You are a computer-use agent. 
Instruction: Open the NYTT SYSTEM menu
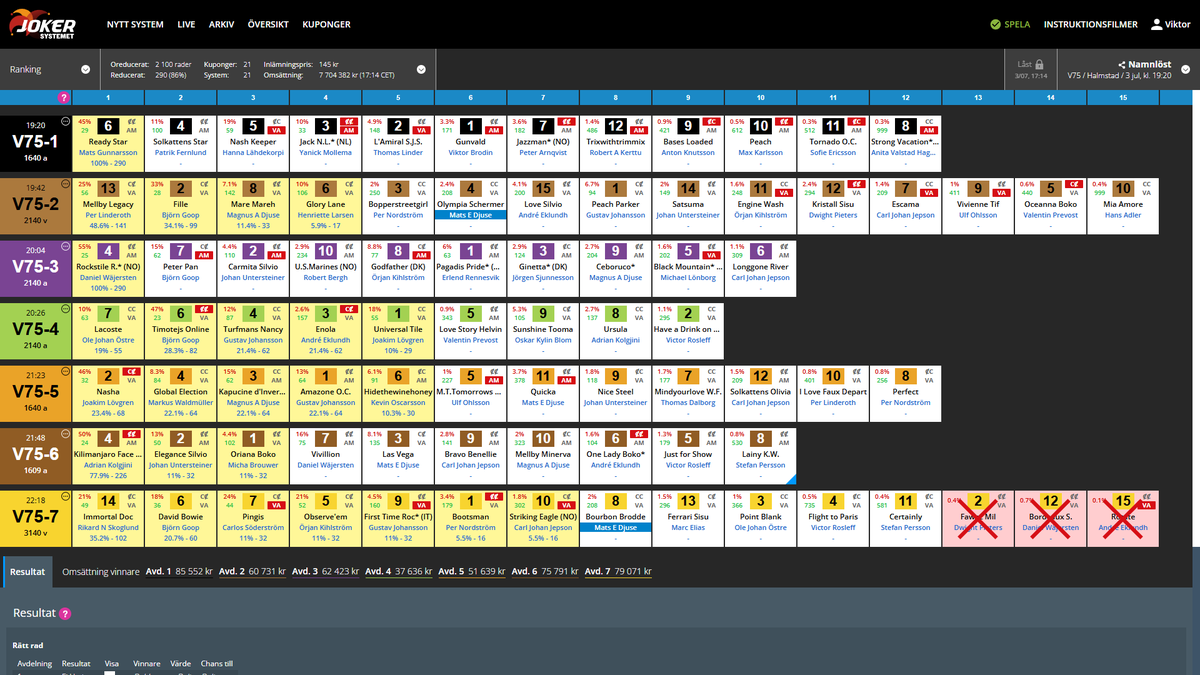tap(135, 24)
